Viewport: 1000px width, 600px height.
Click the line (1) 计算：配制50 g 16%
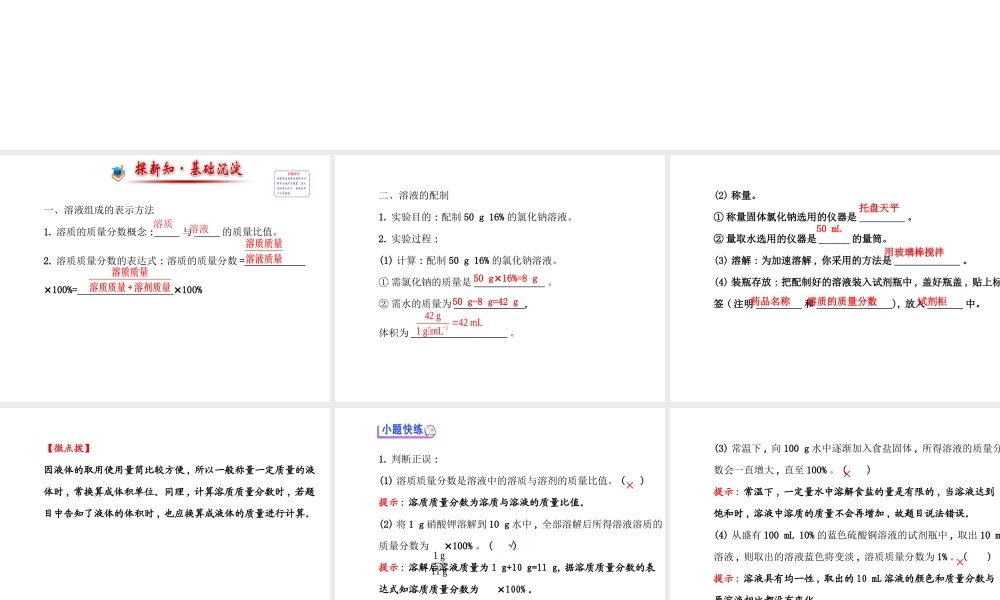(470, 260)
